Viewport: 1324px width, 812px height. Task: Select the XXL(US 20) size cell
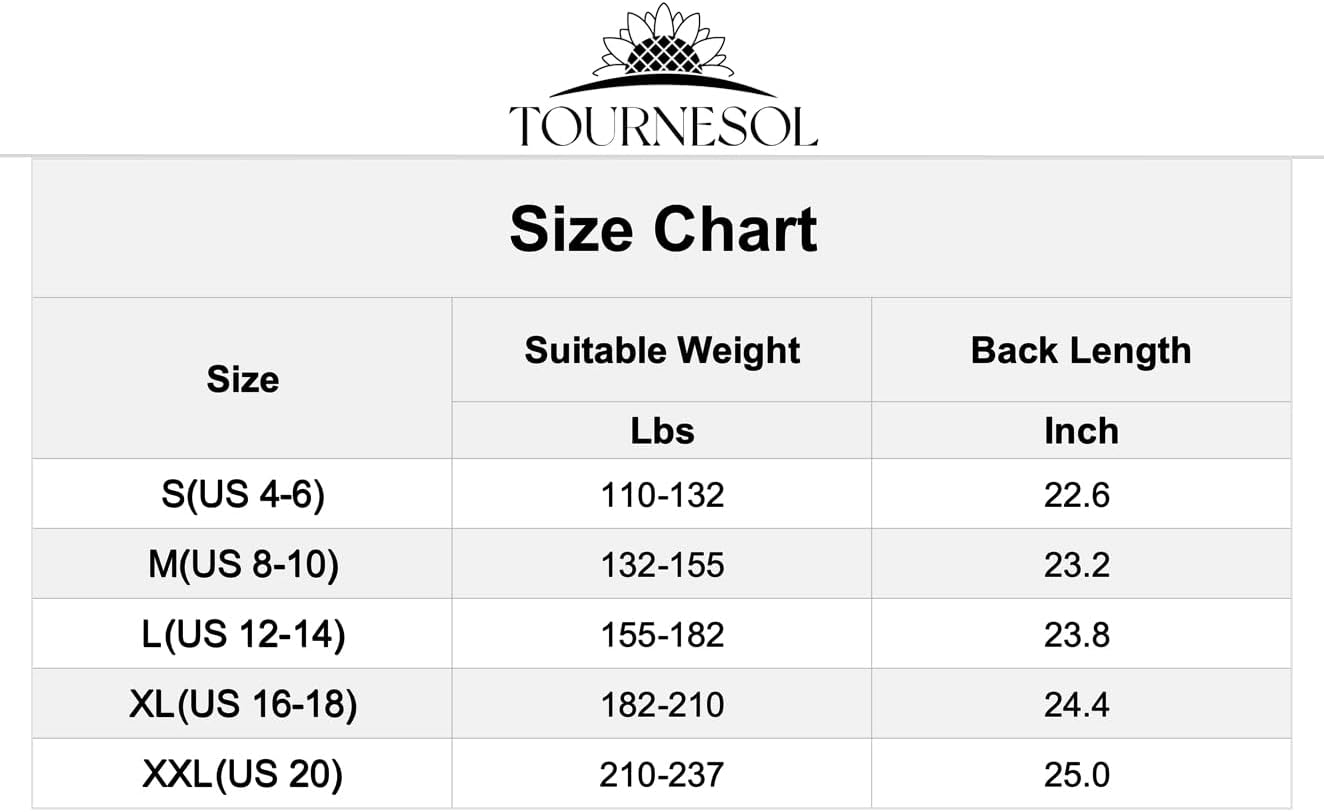coord(243,774)
